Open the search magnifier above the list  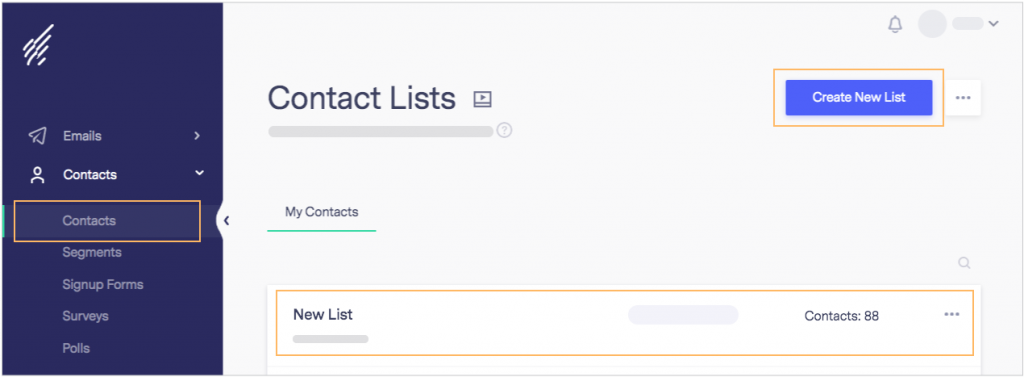pyautogui.click(x=964, y=263)
